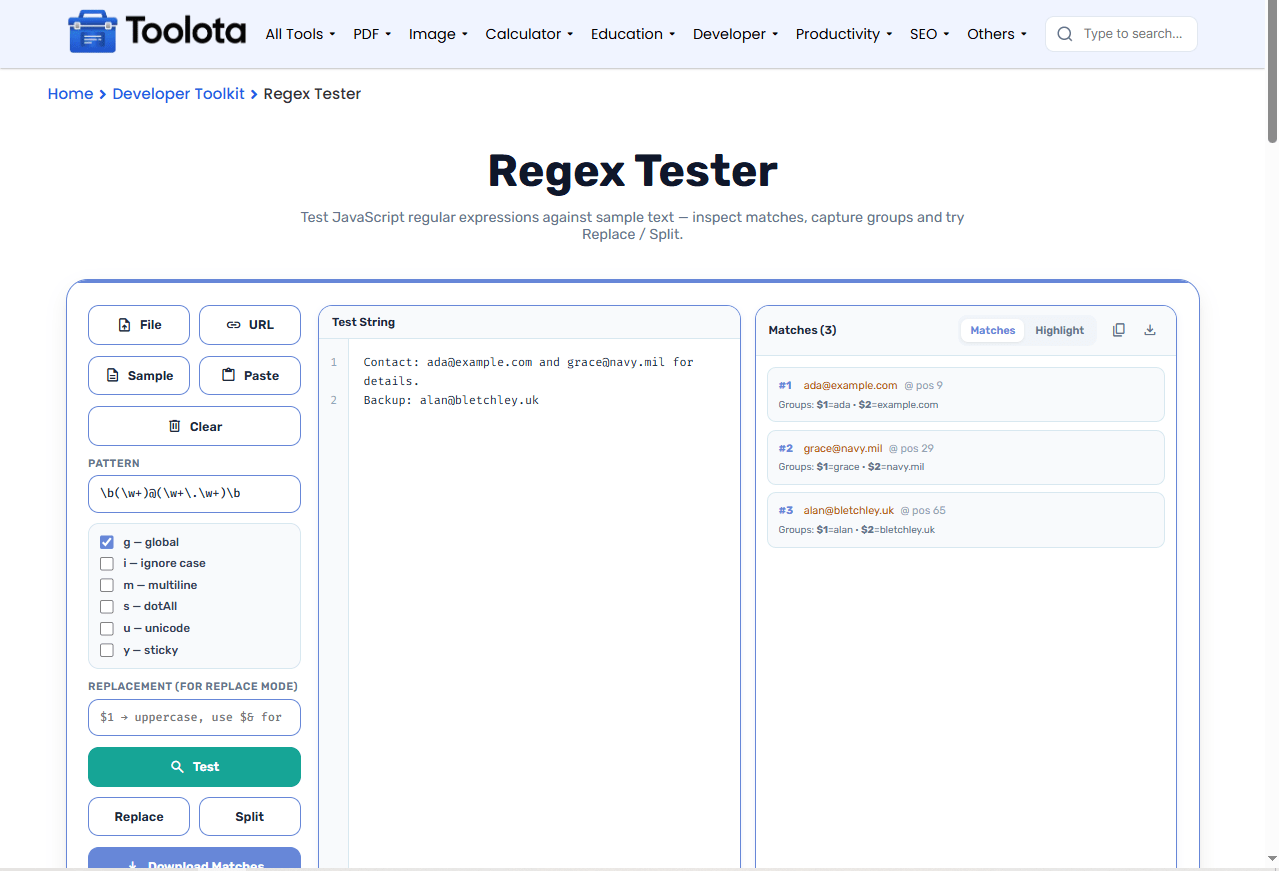Viewport: 1279px width, 871px height.
Task: Click the page vertical scrollbar thumb
Action: click(1272, 72)
